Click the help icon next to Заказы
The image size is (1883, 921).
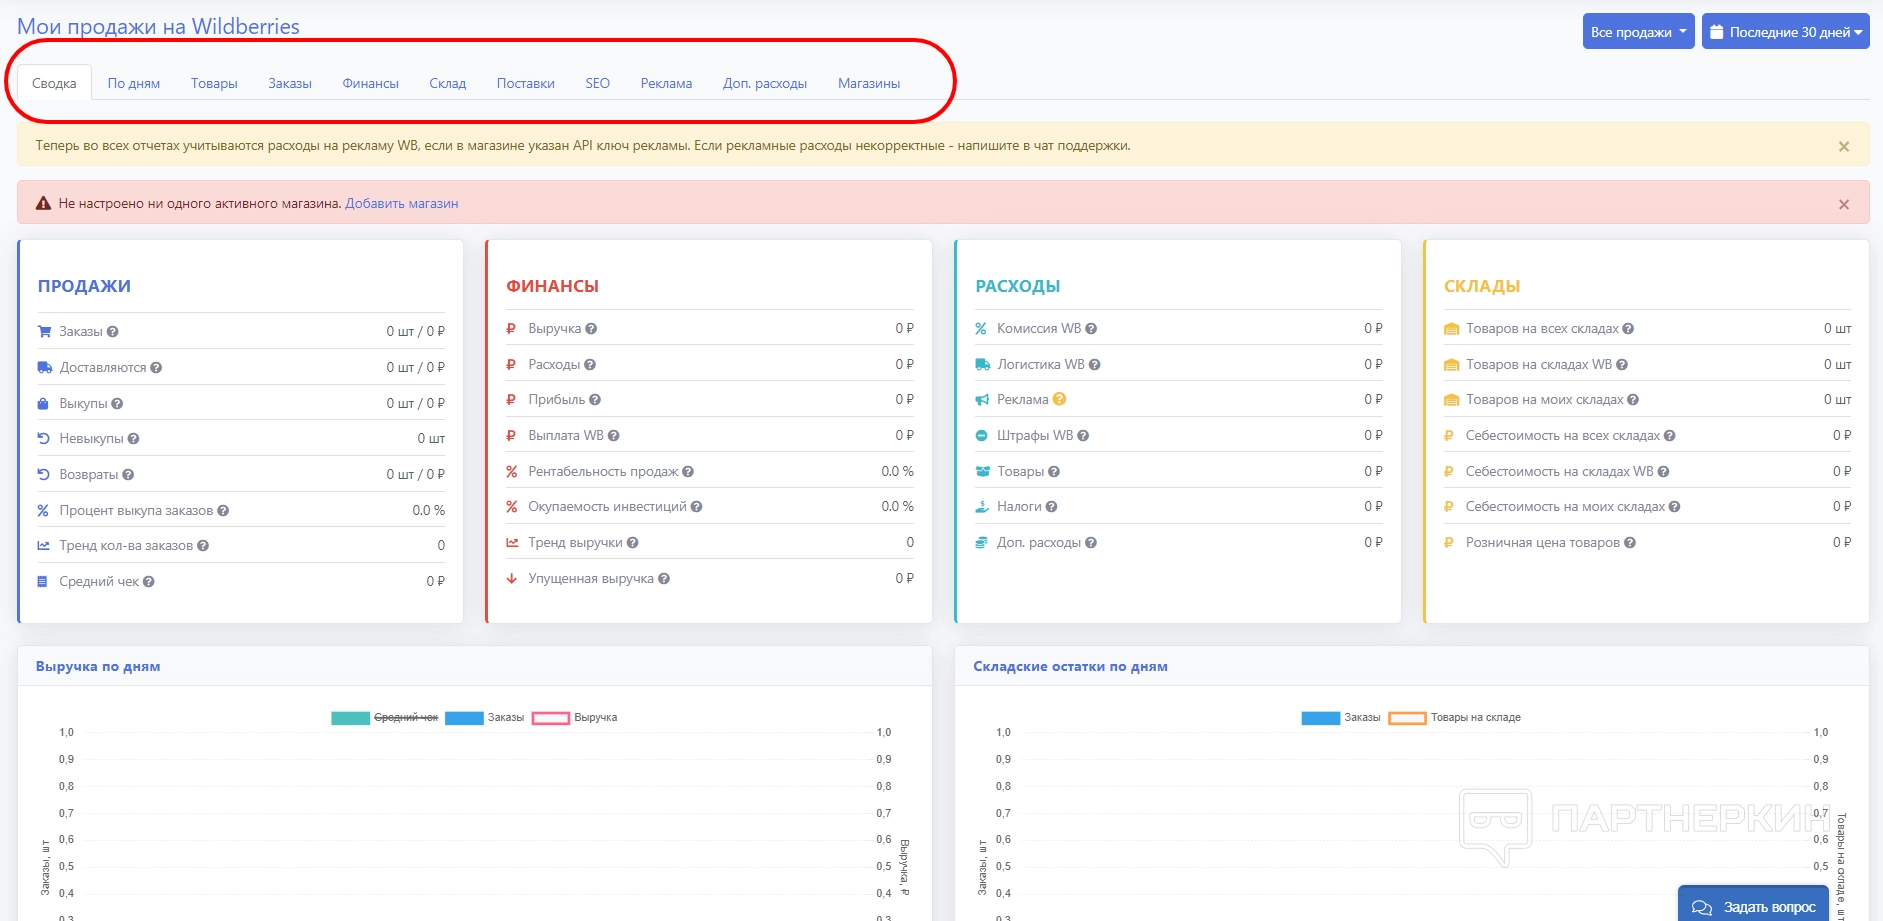113,332
